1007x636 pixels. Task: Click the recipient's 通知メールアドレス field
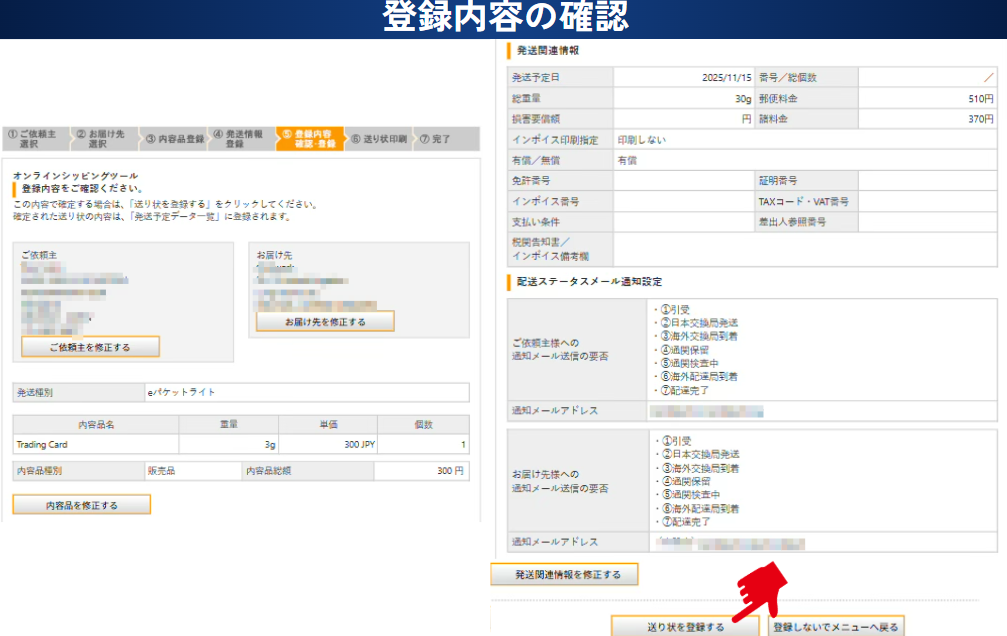click(x=822, y=542)
